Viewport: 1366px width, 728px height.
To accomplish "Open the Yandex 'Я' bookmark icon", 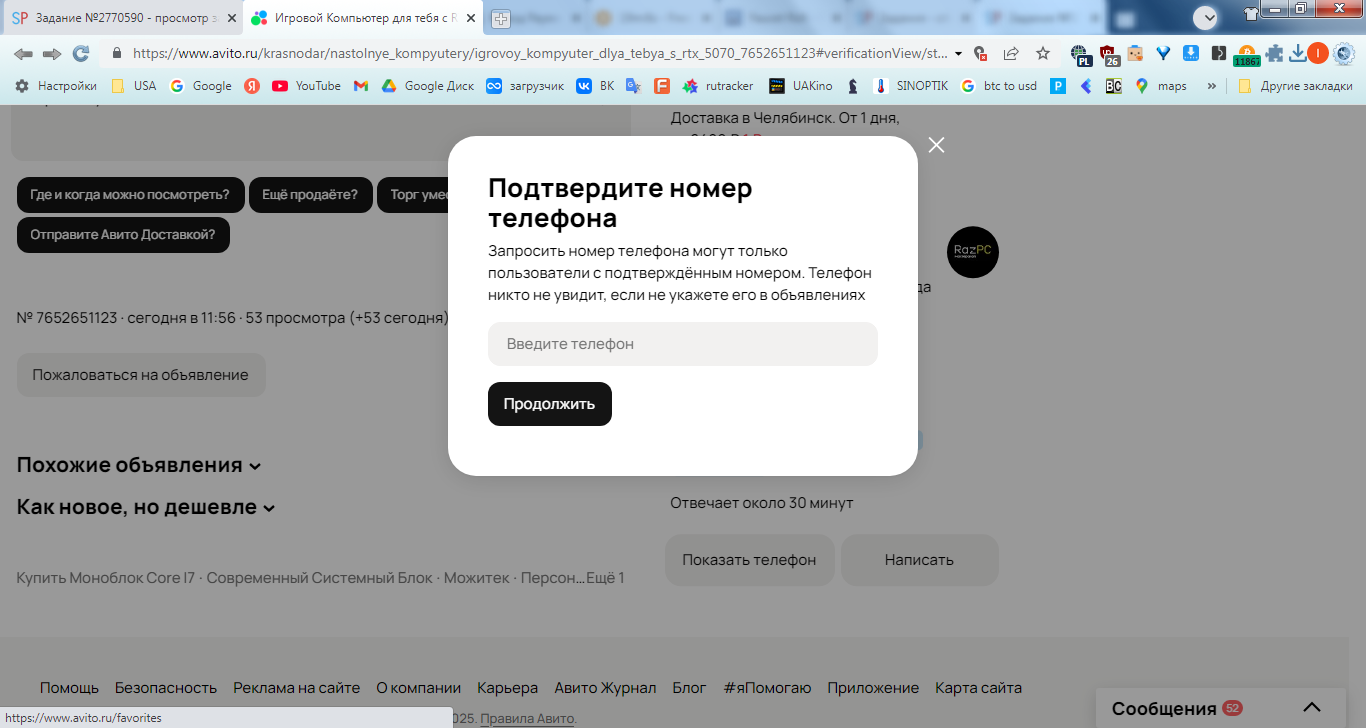I will click(252, 86).
